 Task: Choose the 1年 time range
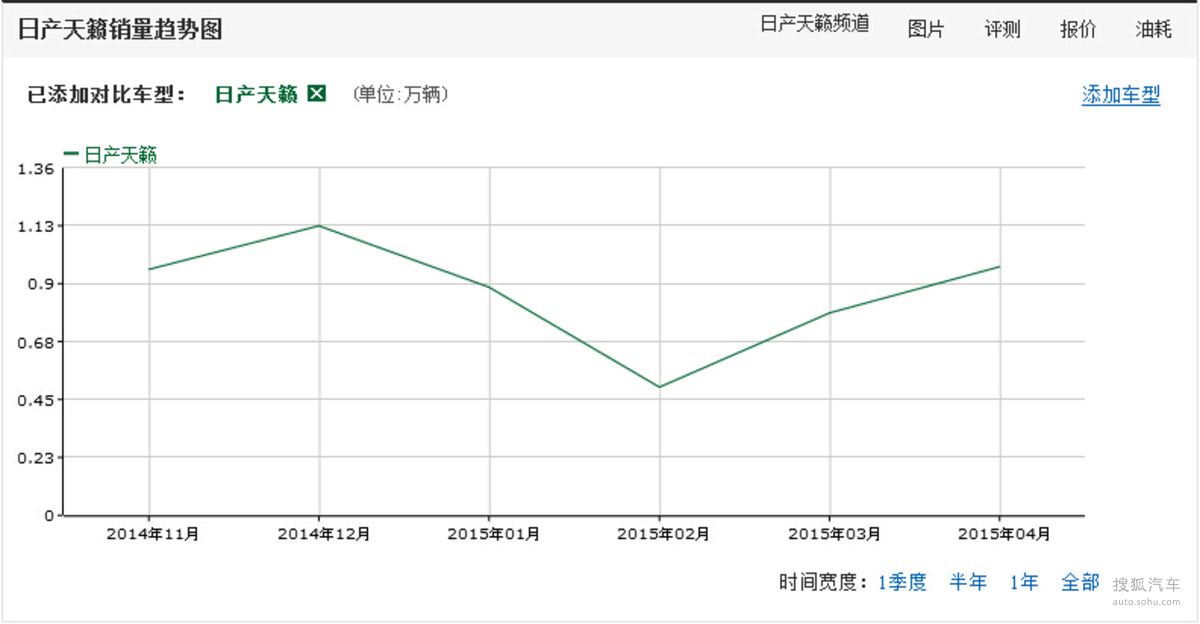click(x=1024, y=582)
